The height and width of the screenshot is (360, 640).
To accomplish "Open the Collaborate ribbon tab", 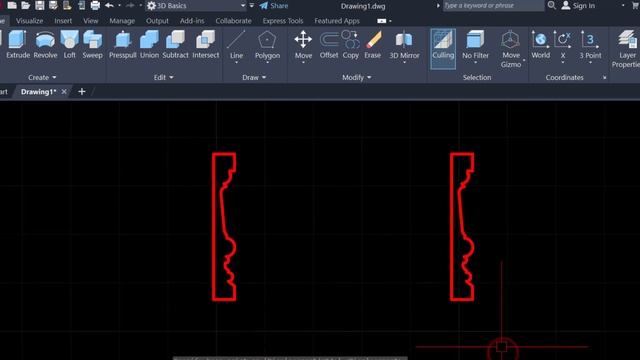I will 233,21.
